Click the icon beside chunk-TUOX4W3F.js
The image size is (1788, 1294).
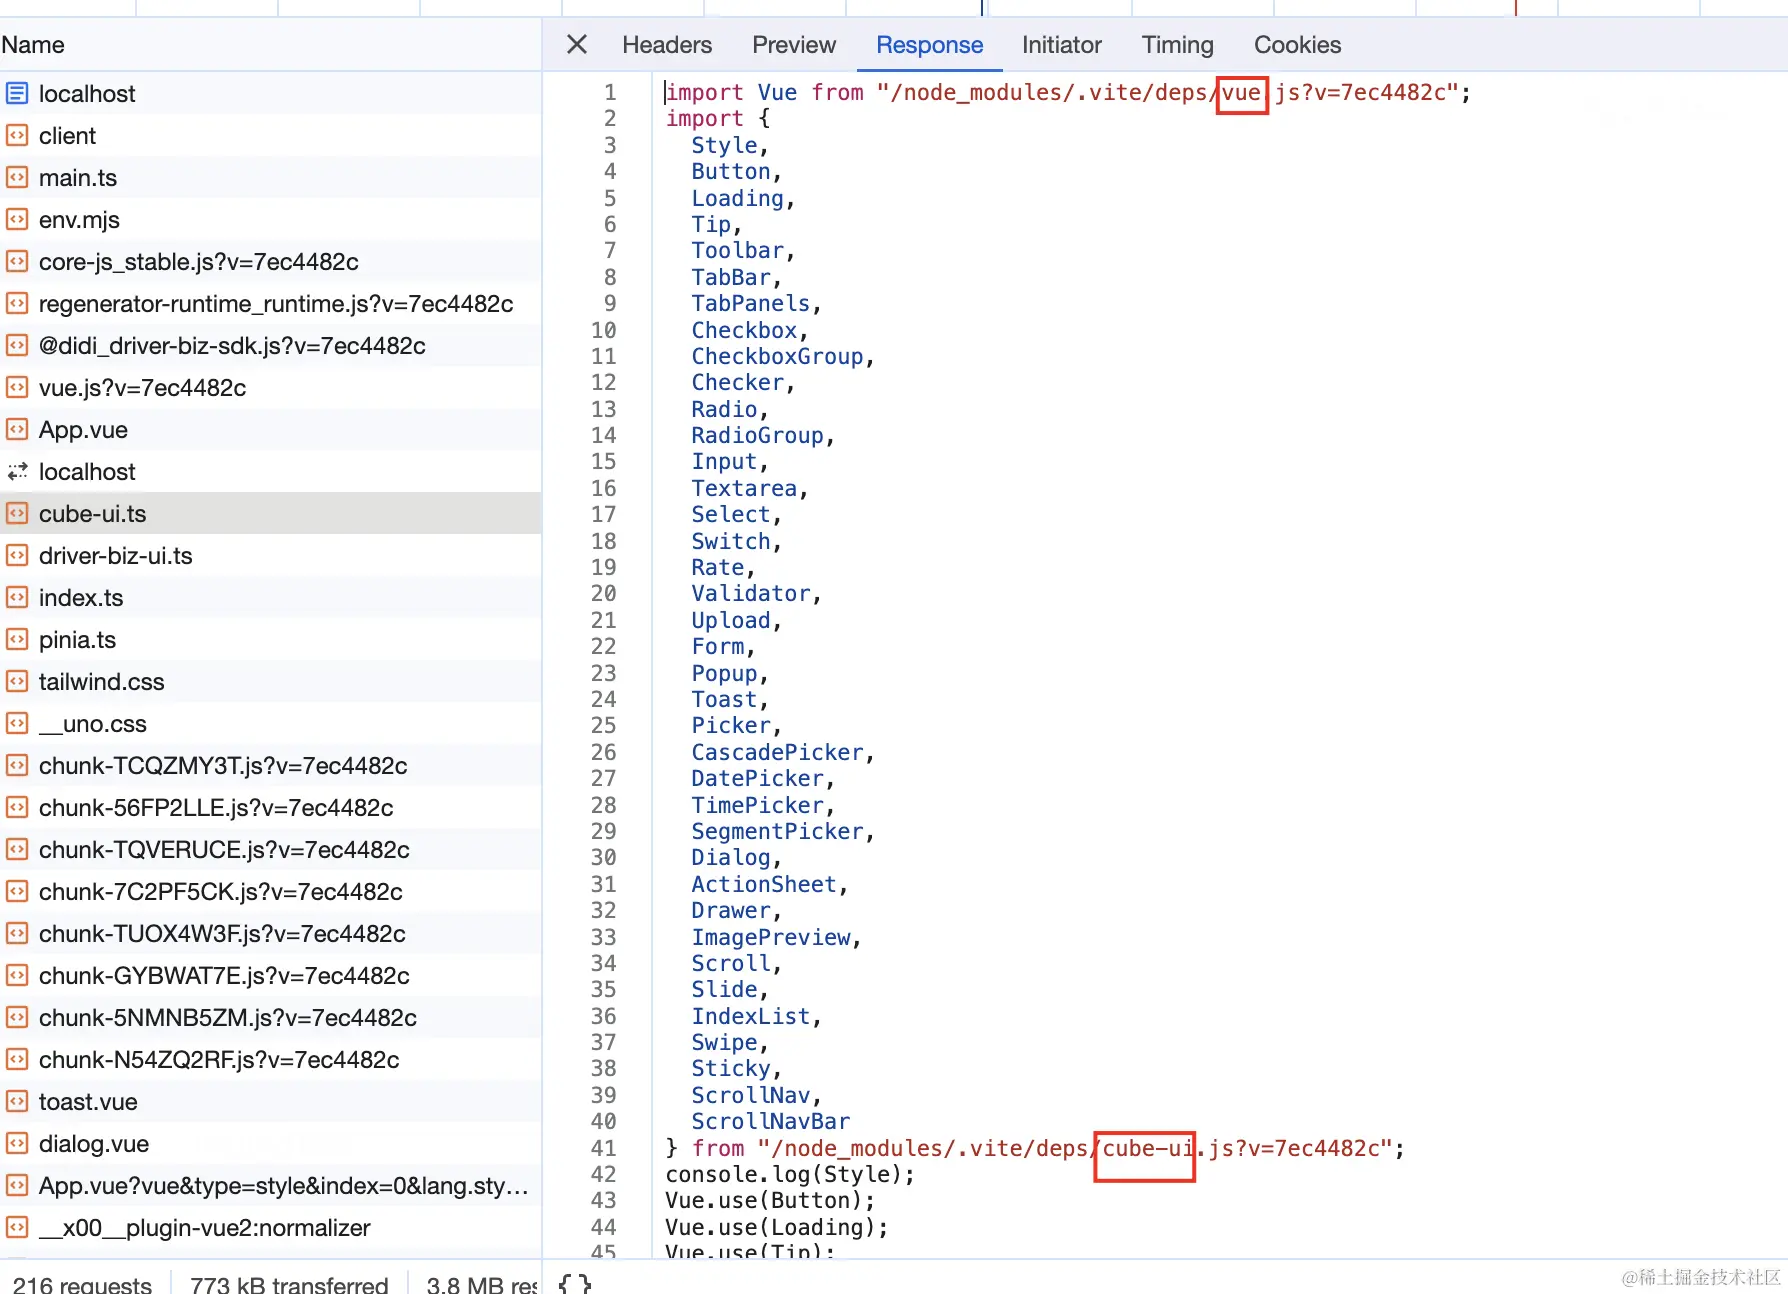(17, 934)
